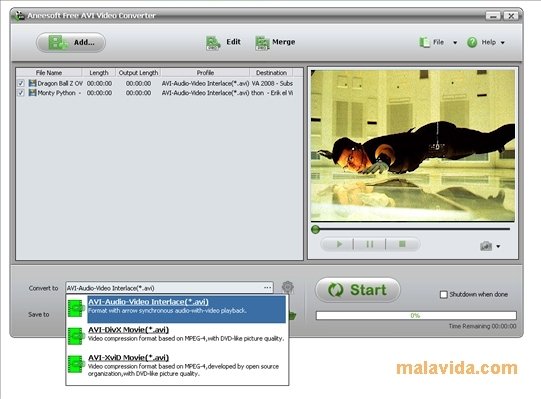Click the preview seek slider handle
The image size is (541, 399).
[315, 230]
